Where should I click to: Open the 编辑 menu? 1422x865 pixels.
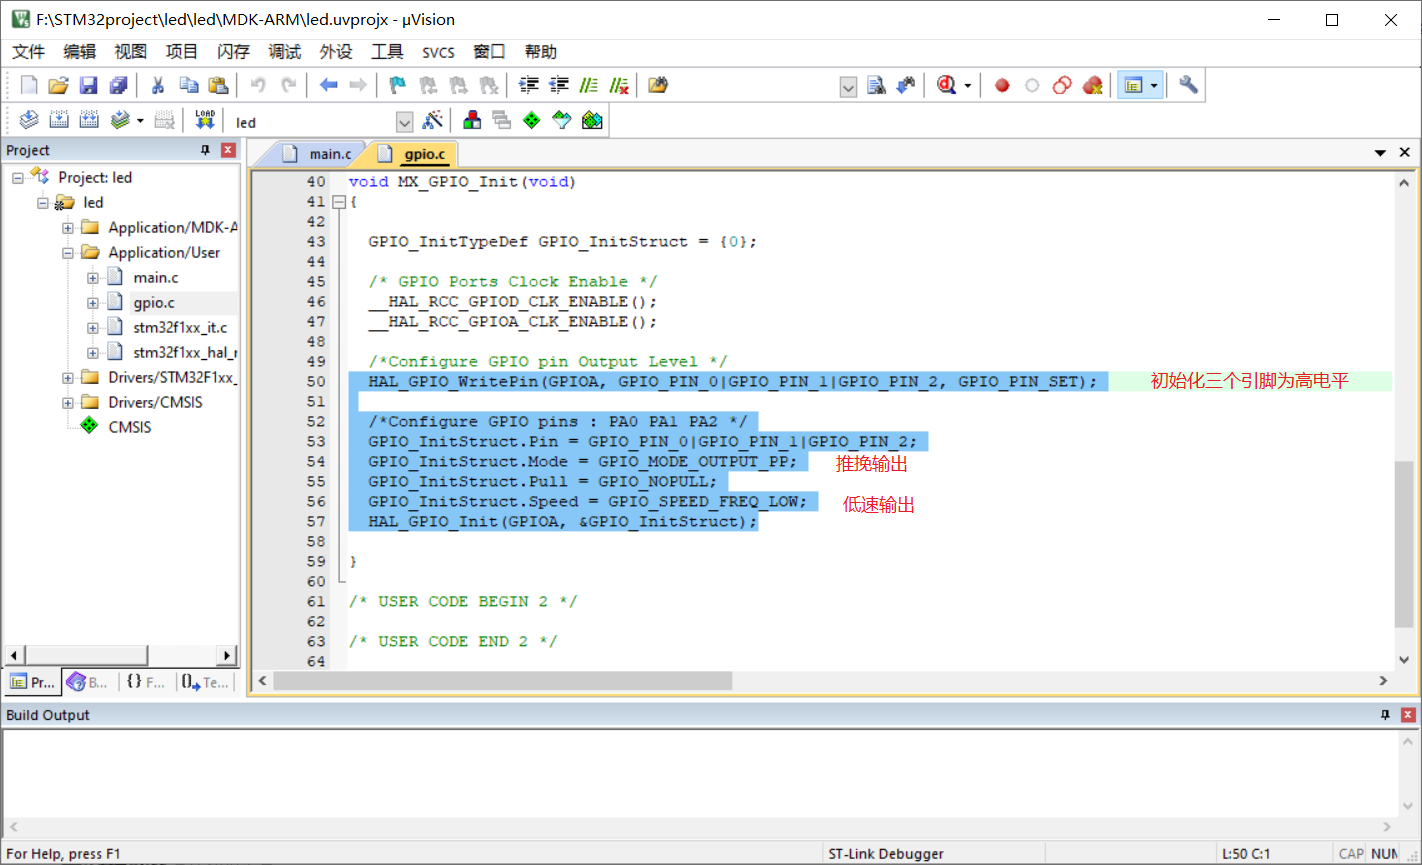click(80, 52)
